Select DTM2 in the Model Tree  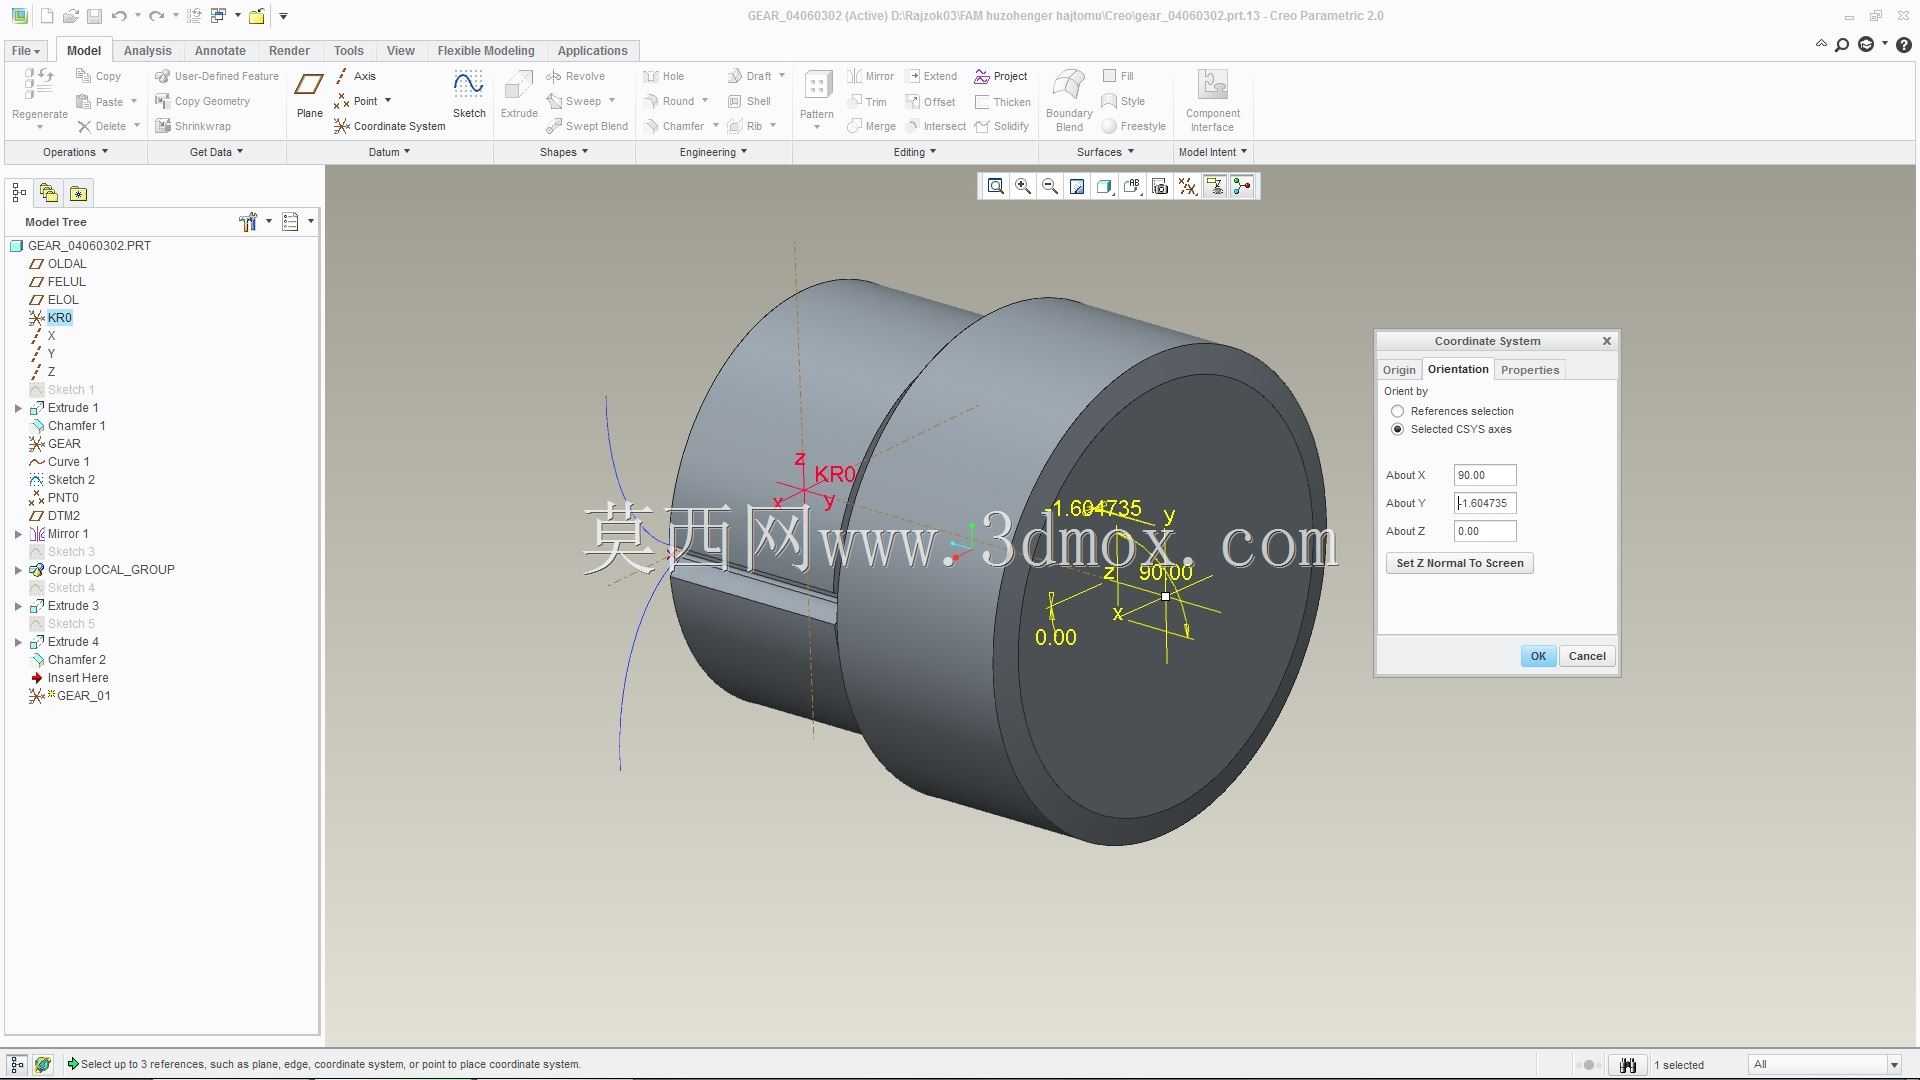pos(63,516)
